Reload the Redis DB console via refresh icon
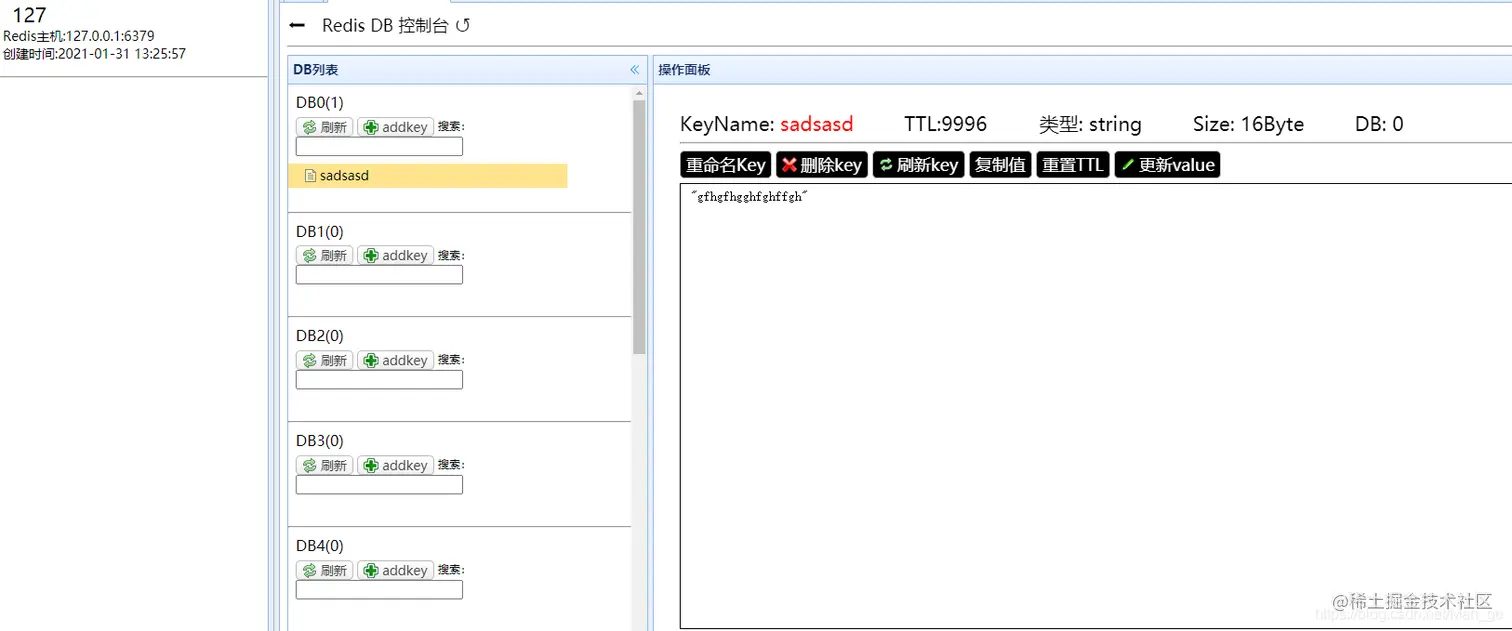This screenshot has width=1512, height=631. coord(463,26)
